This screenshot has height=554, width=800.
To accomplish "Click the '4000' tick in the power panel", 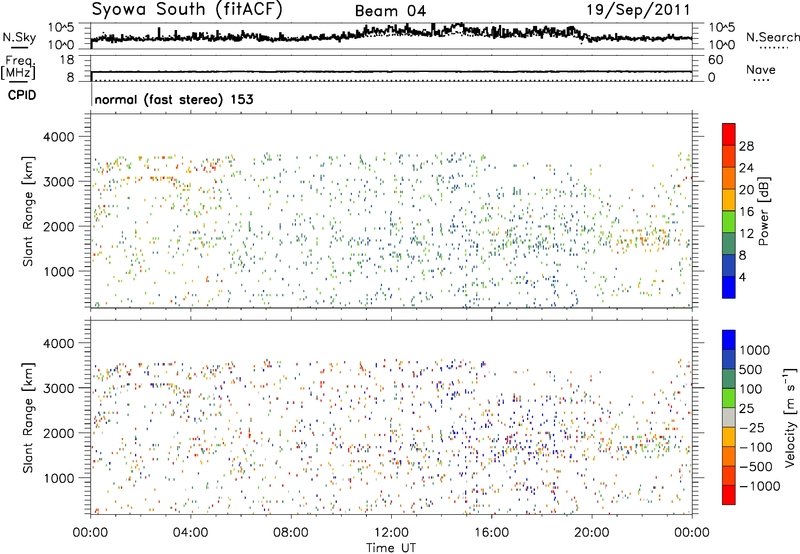I will (x=58, y=137).
